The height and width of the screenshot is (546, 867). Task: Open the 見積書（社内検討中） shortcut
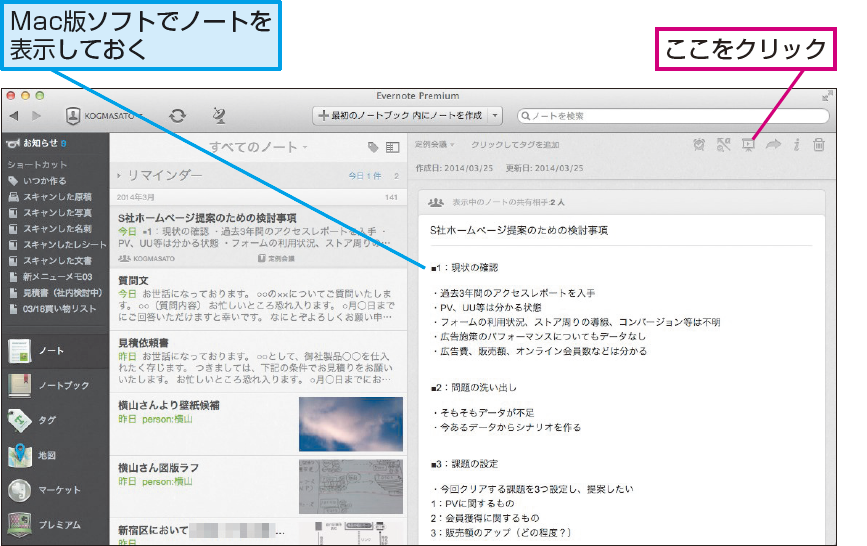tap(55, 293)
